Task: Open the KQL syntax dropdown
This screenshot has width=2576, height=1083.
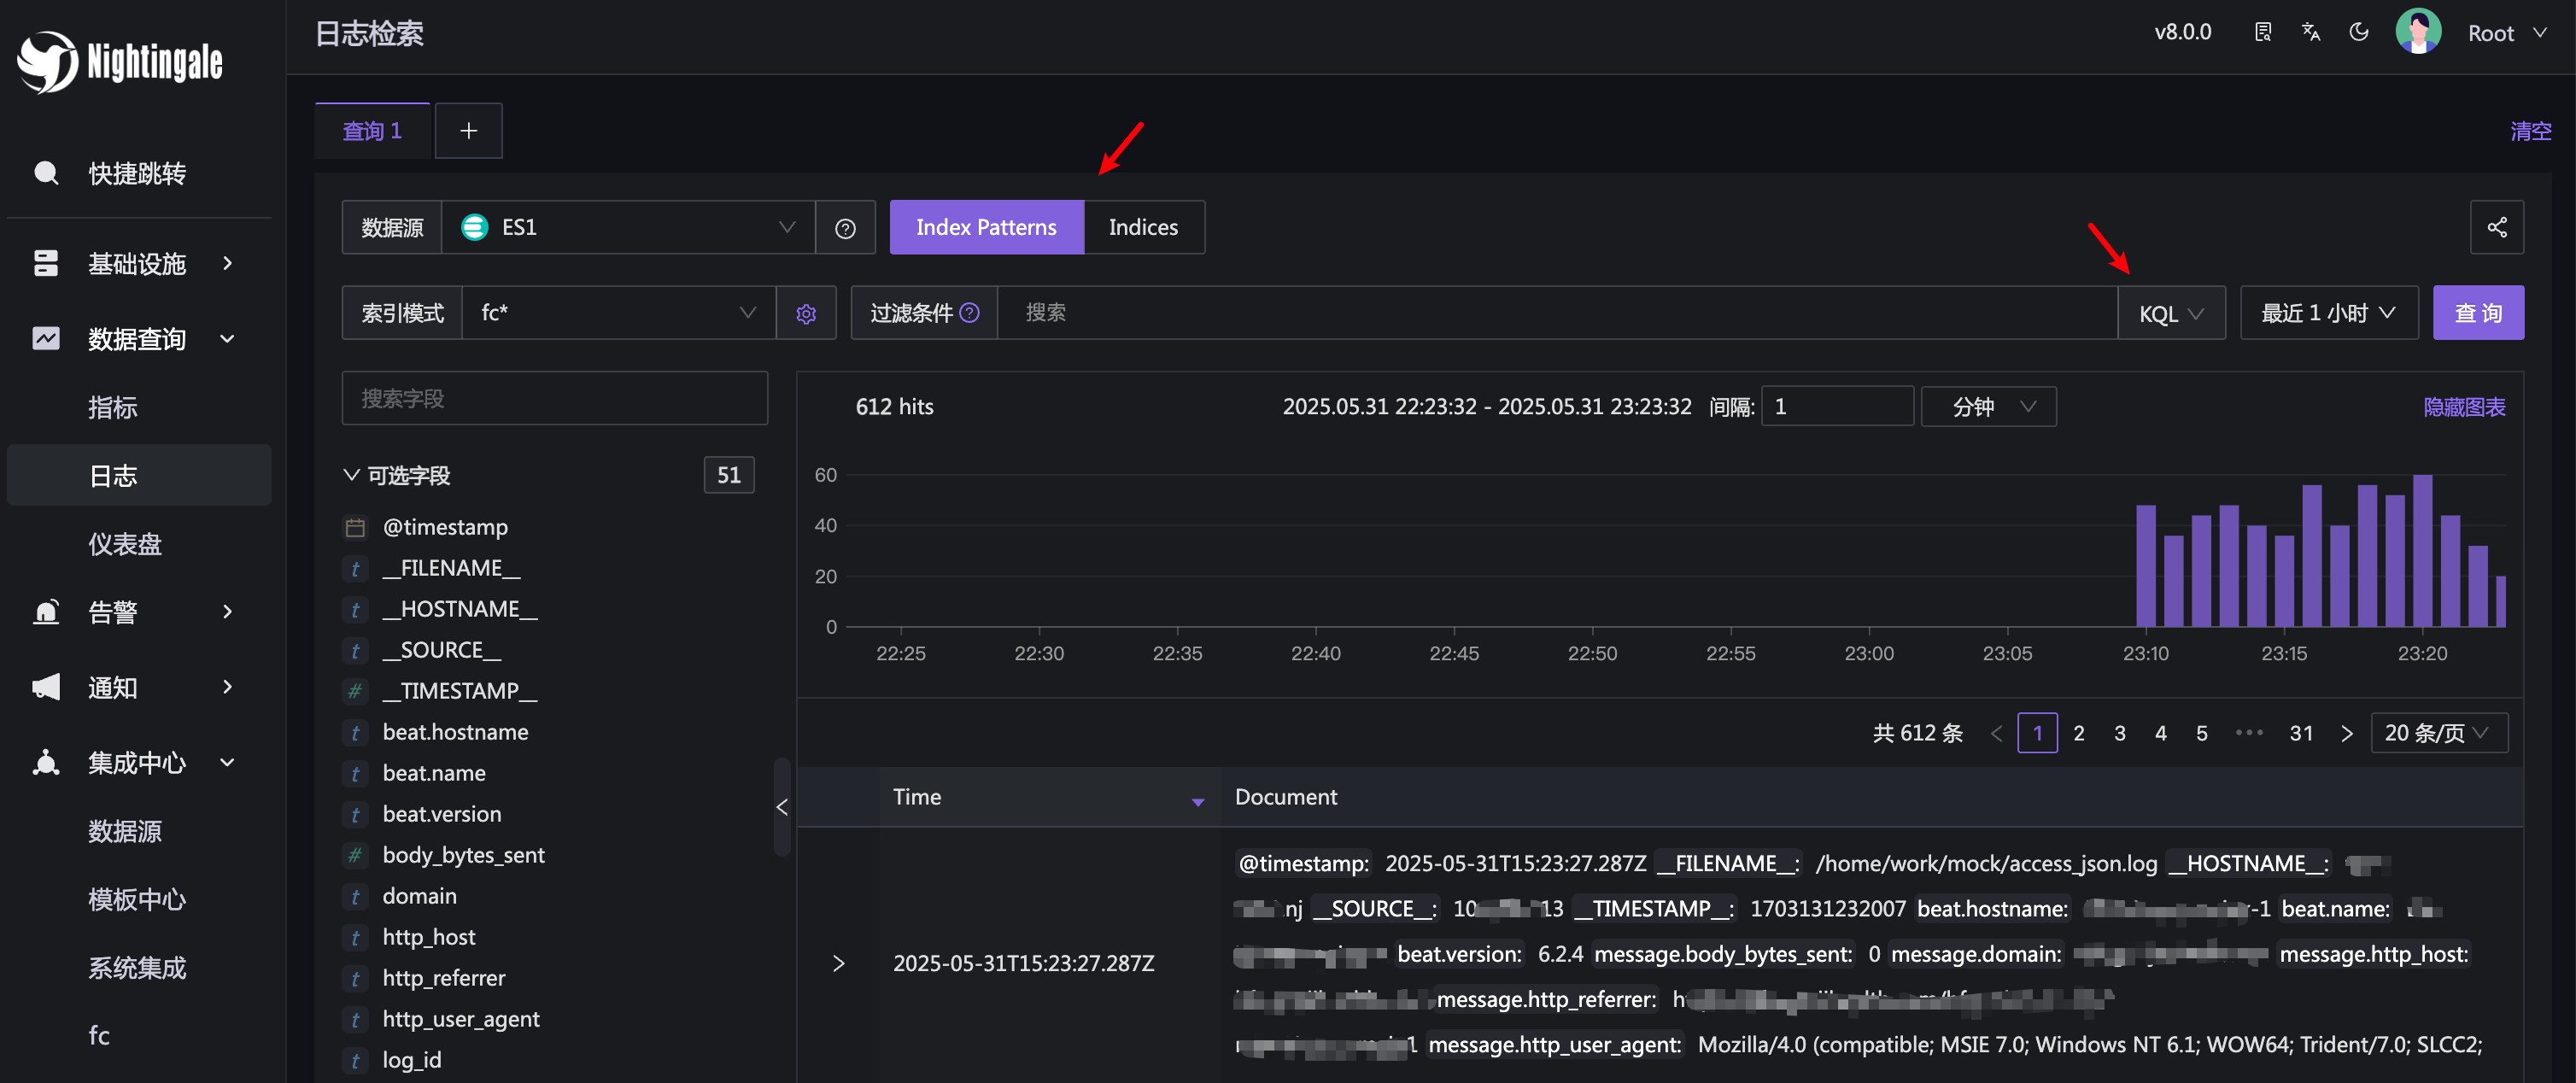Action: pyautogui.click(x=2171, y=313)
